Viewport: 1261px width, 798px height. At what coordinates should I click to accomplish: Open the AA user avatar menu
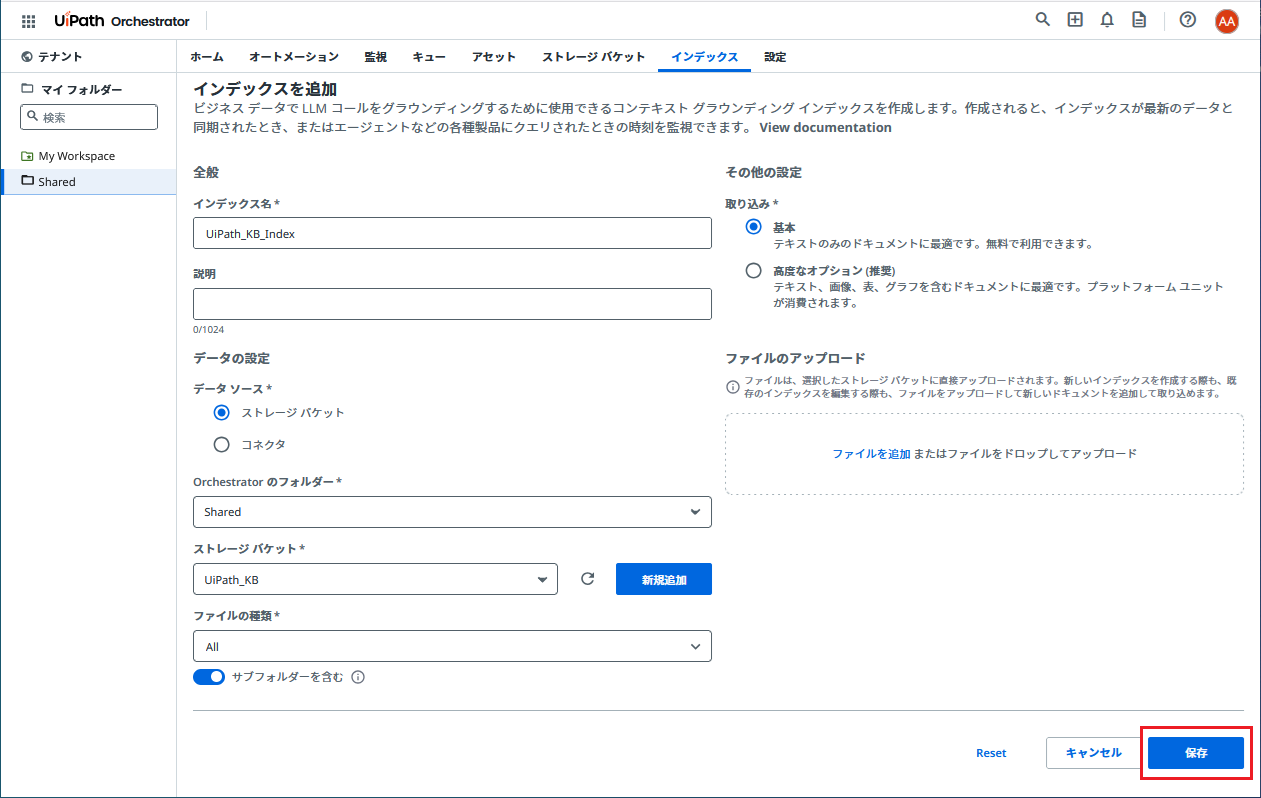point(1227,21)
